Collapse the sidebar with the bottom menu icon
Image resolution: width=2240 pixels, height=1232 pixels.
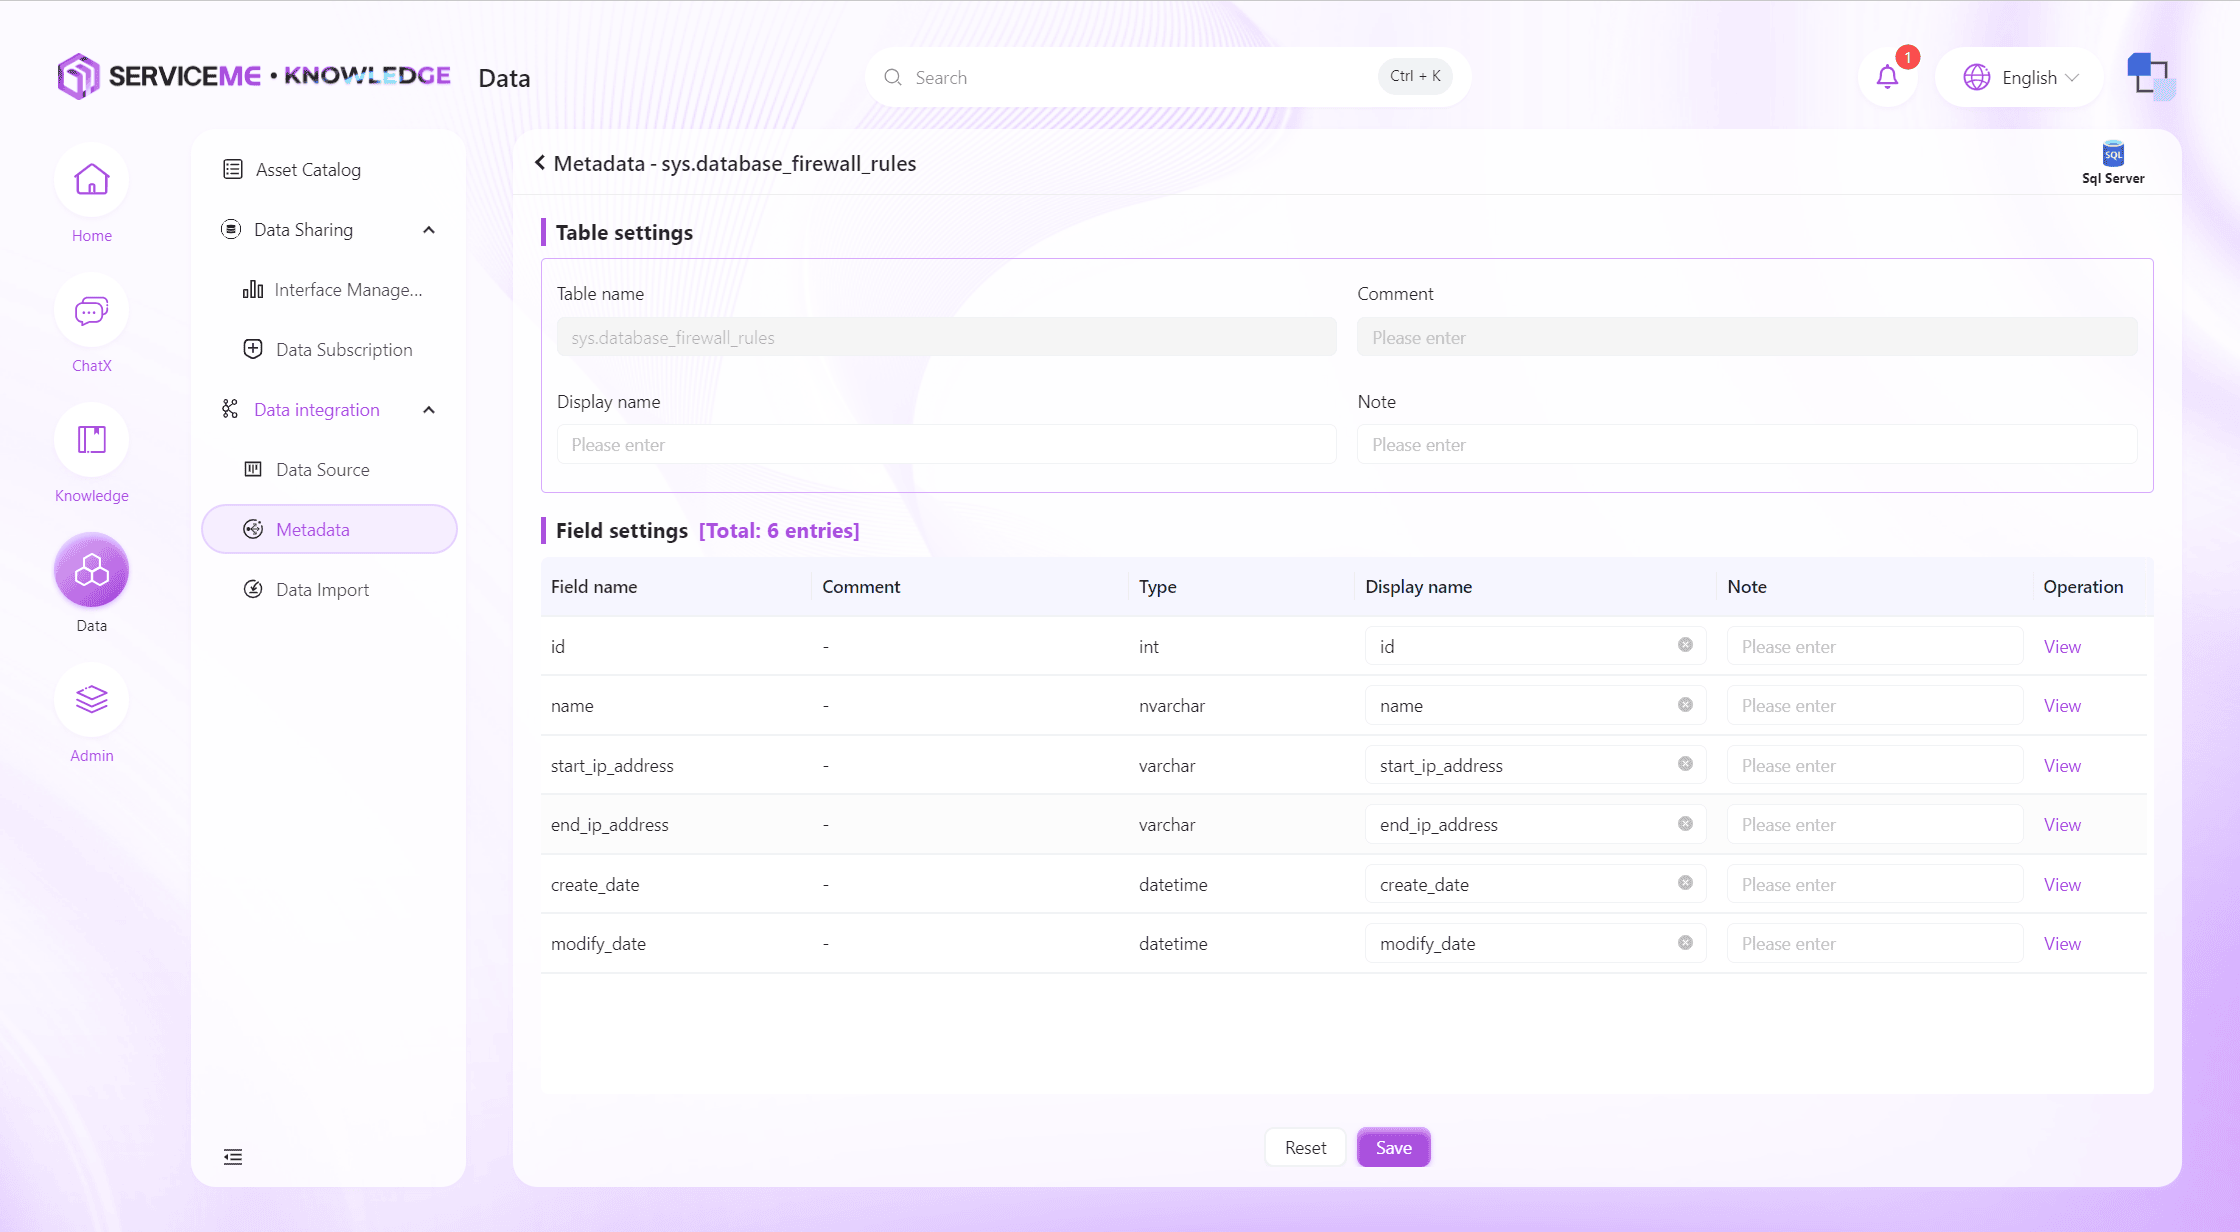pyautogui.click(x=233, y=1157)
